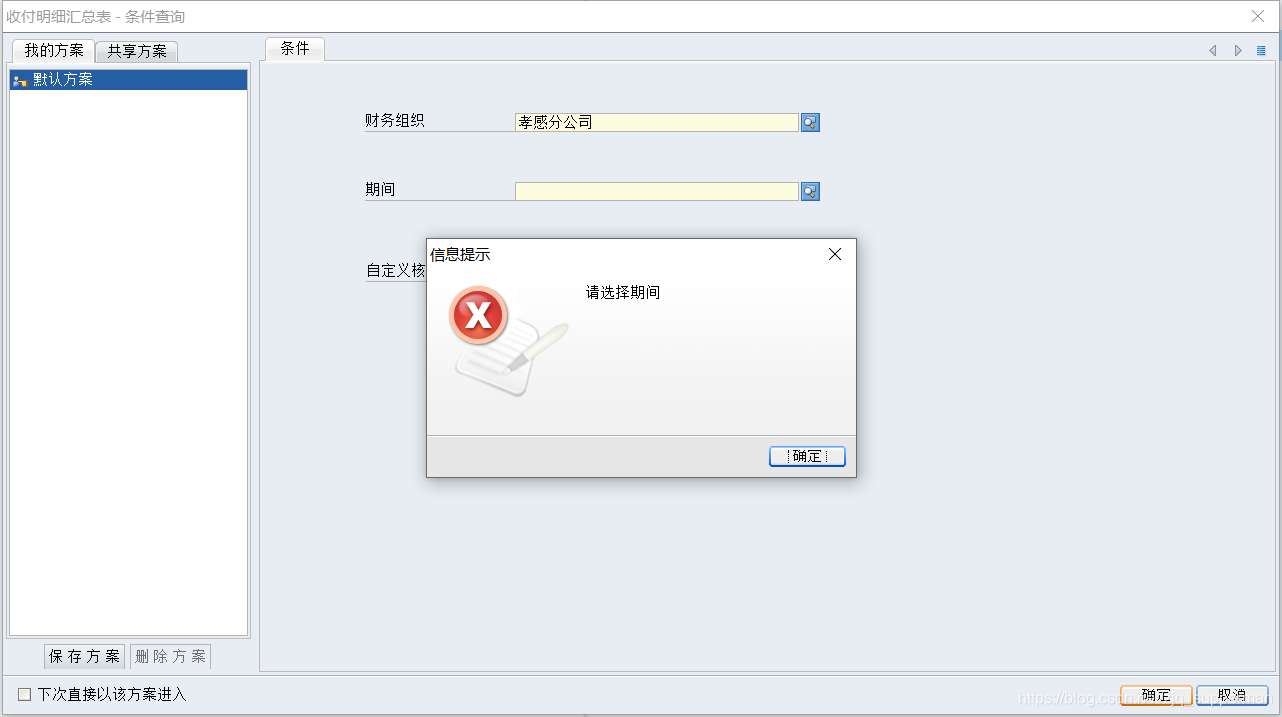Click the bottom 确定 button of query window

(x=1156, y=695)
